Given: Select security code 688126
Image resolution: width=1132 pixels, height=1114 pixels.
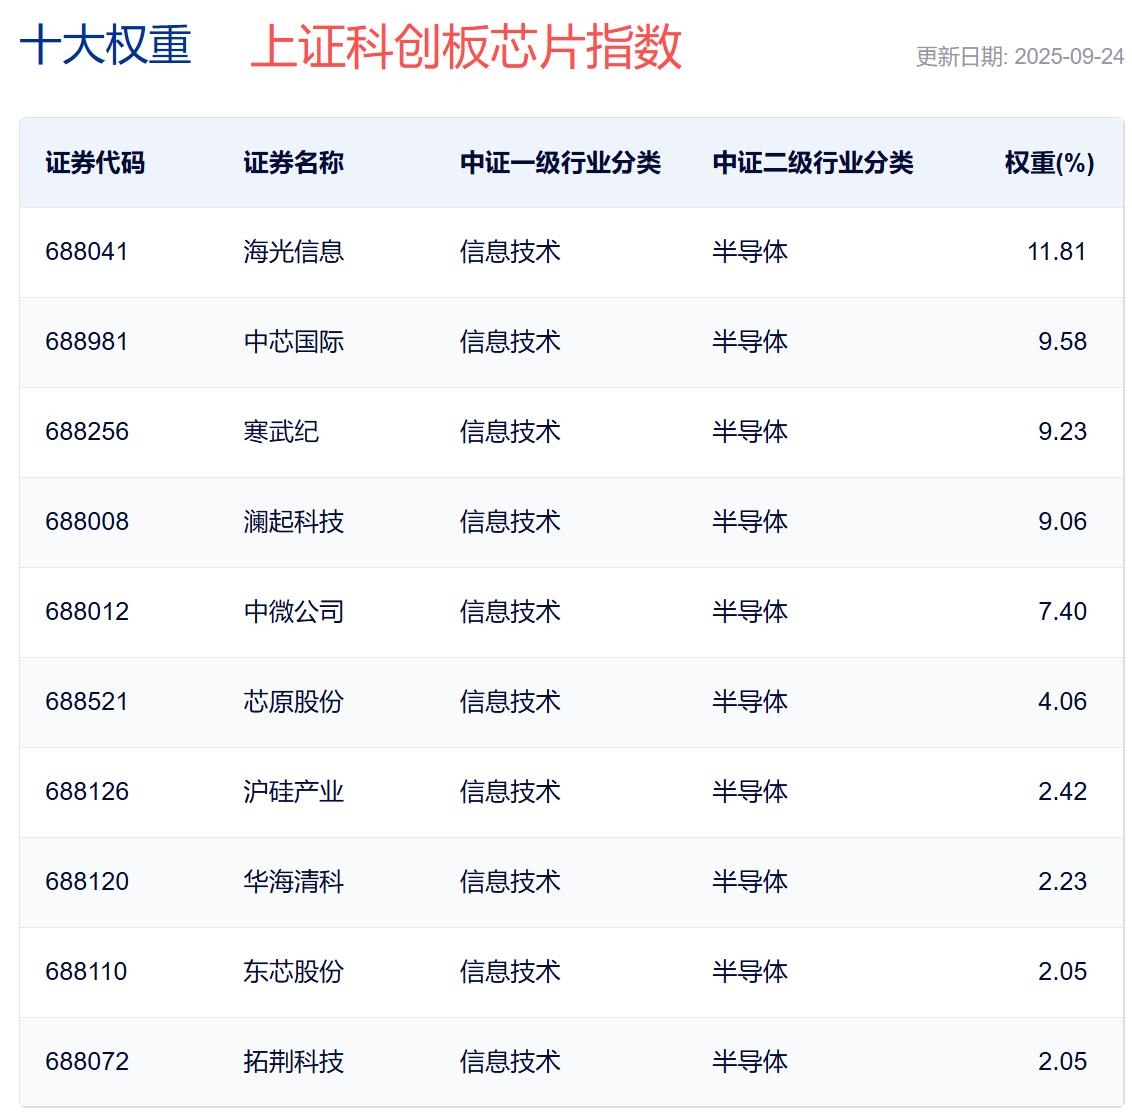Looking at the screenshot, I should point(87,792).
